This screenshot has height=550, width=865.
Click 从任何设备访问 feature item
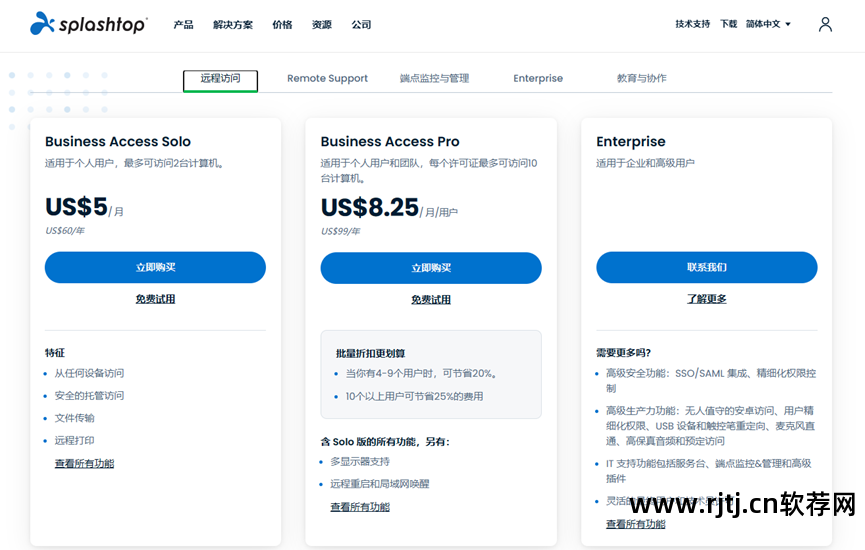click(x=89, y=373)
